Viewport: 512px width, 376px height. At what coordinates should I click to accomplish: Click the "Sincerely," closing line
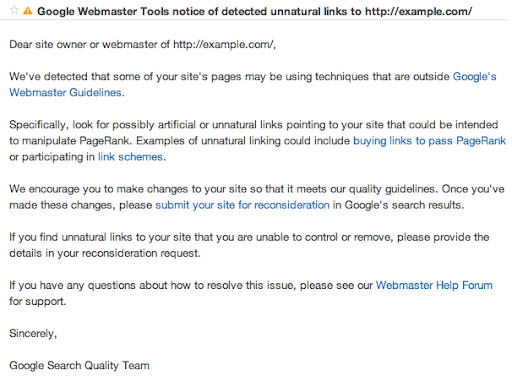coord(33,333)
